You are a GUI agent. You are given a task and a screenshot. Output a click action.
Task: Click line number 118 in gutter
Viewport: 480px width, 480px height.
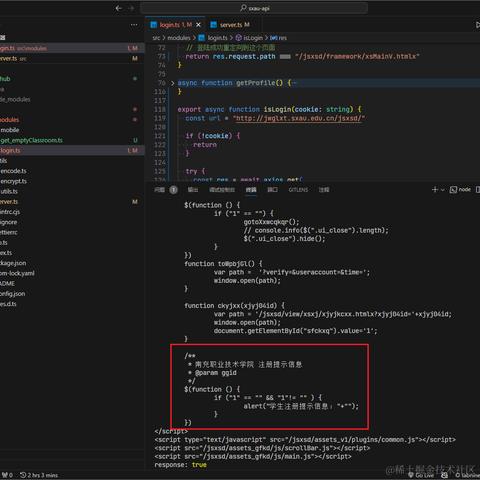coord(160,109)
